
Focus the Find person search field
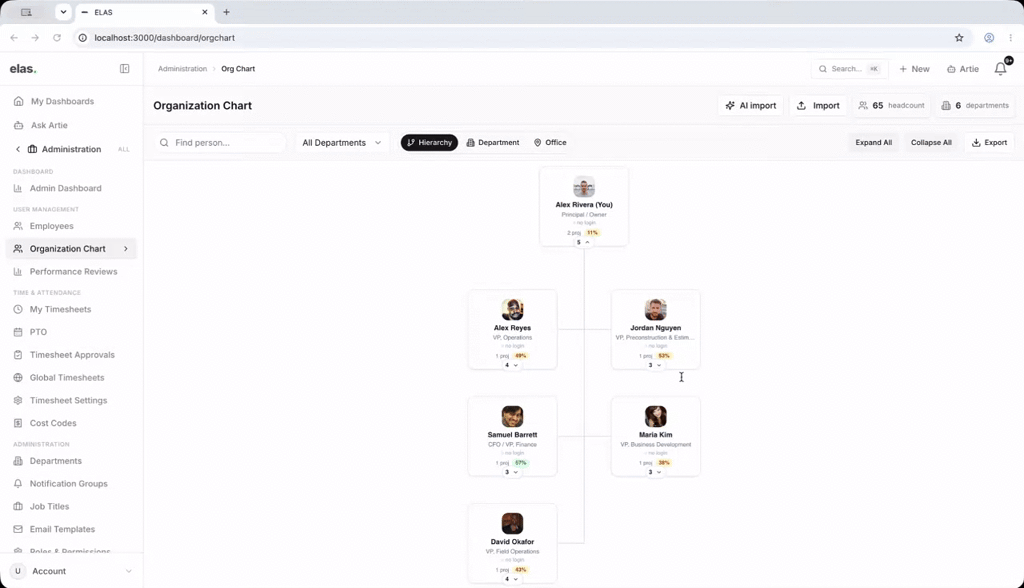[x=220, y=142]
